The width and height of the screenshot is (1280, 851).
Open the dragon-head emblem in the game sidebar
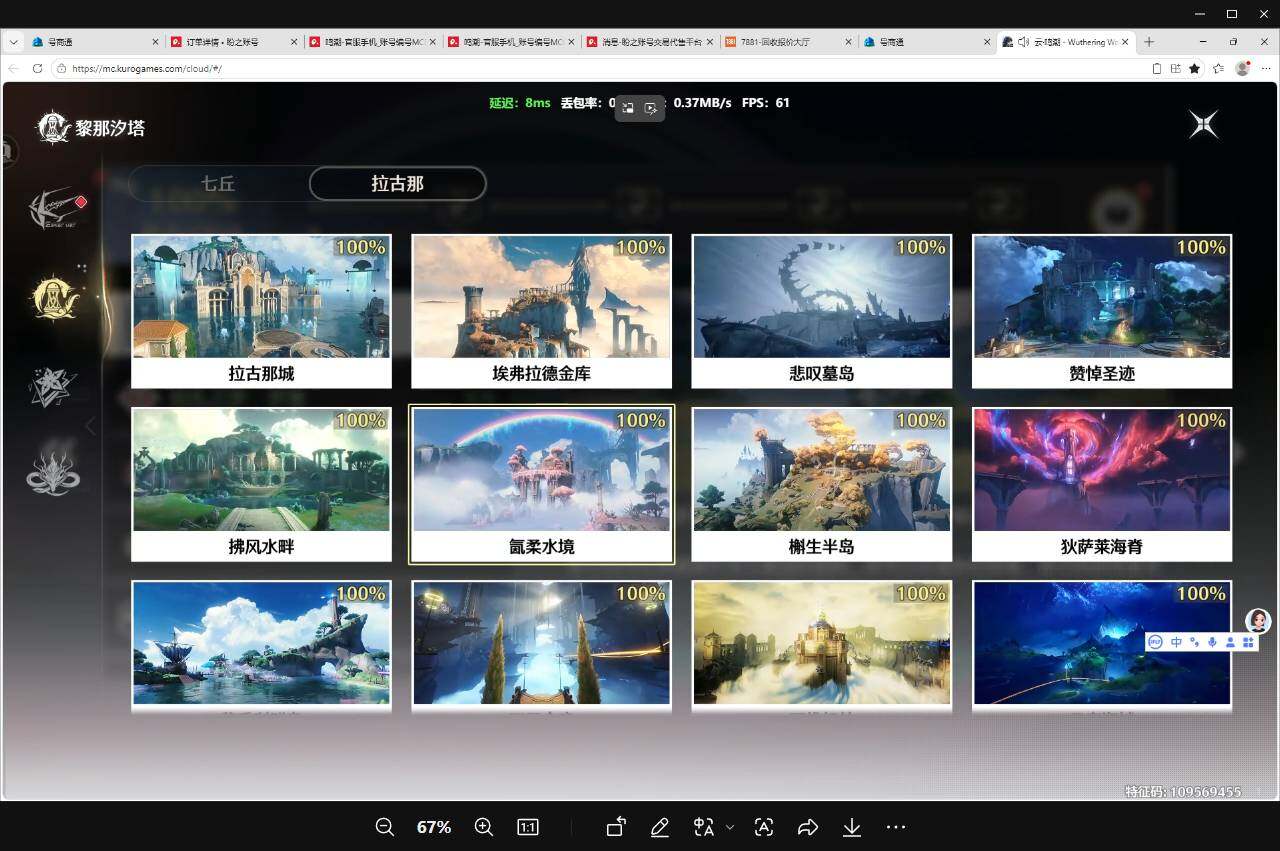coord(53,471)
